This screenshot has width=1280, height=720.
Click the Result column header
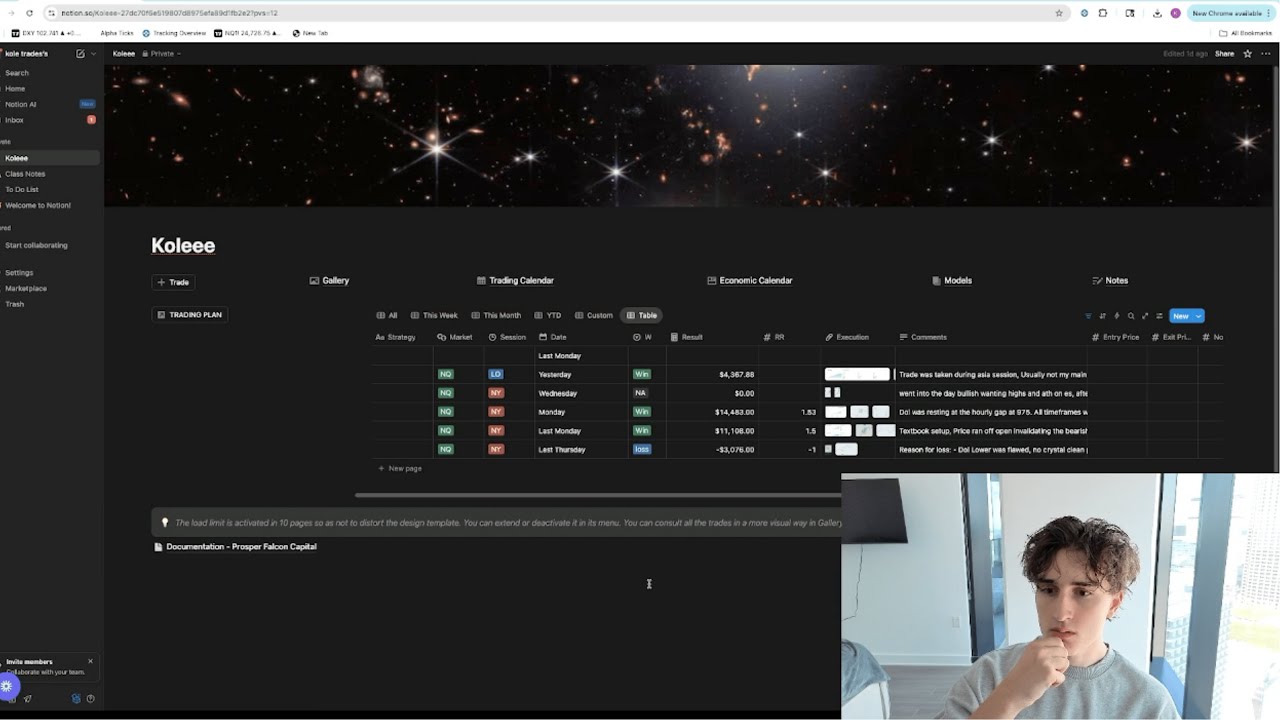coord(686,337)
